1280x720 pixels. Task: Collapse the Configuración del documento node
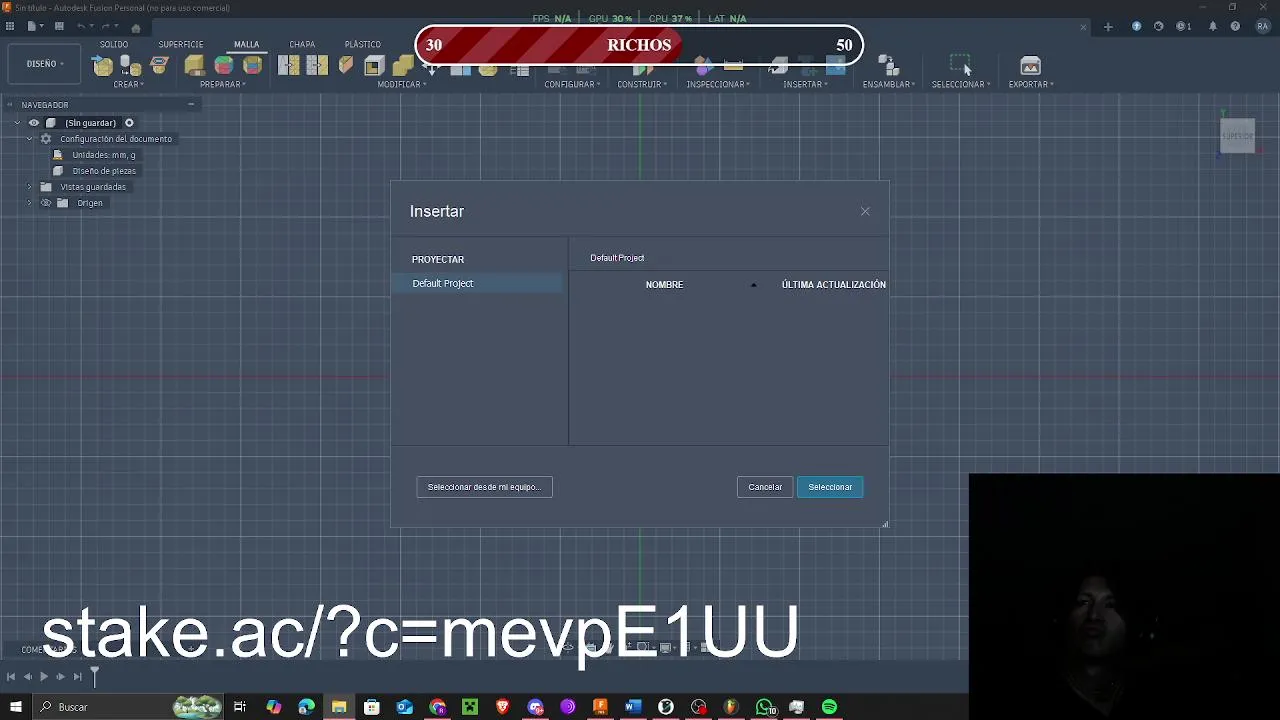[30, 139]
